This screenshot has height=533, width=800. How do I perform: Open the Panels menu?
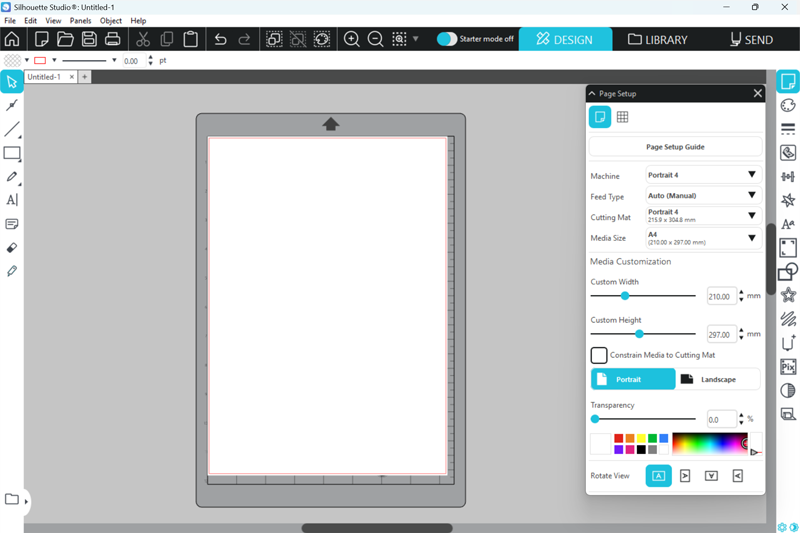click(80, 20)
